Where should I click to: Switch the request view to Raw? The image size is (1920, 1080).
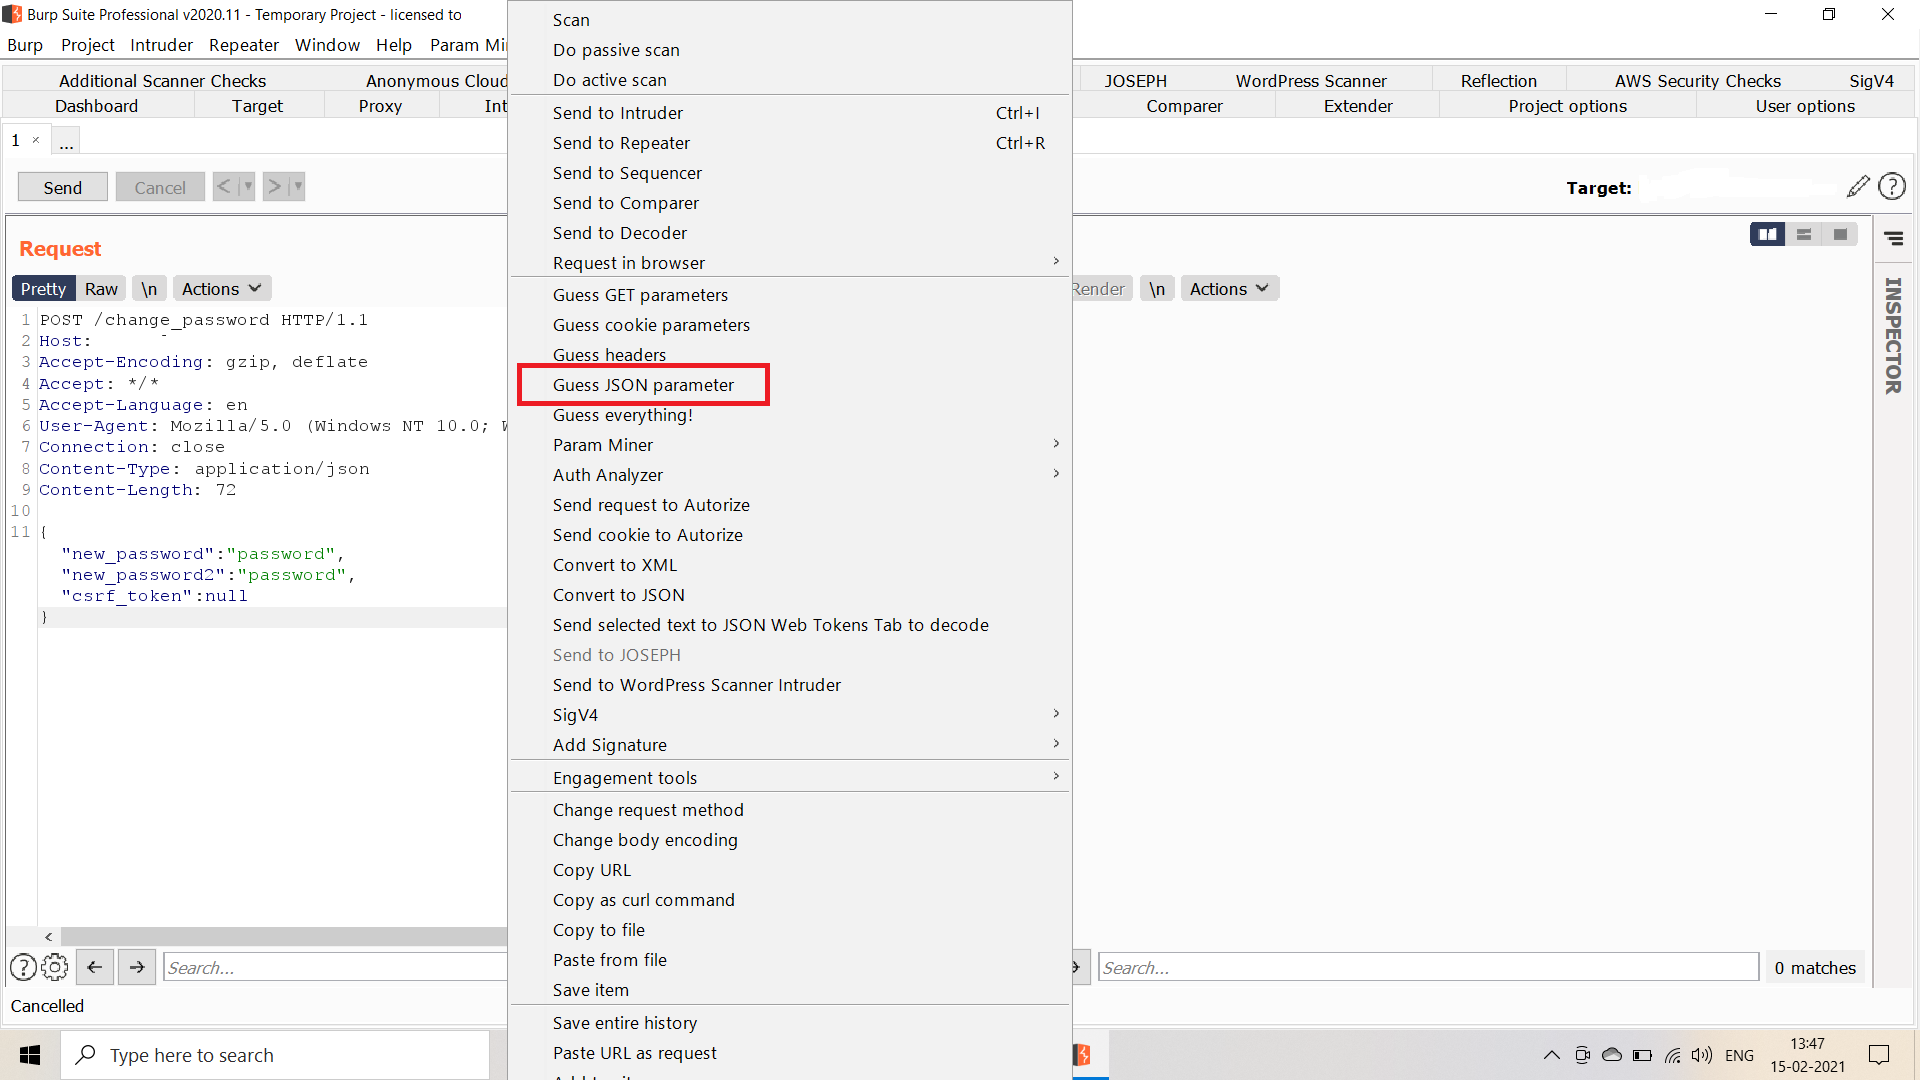101,289
